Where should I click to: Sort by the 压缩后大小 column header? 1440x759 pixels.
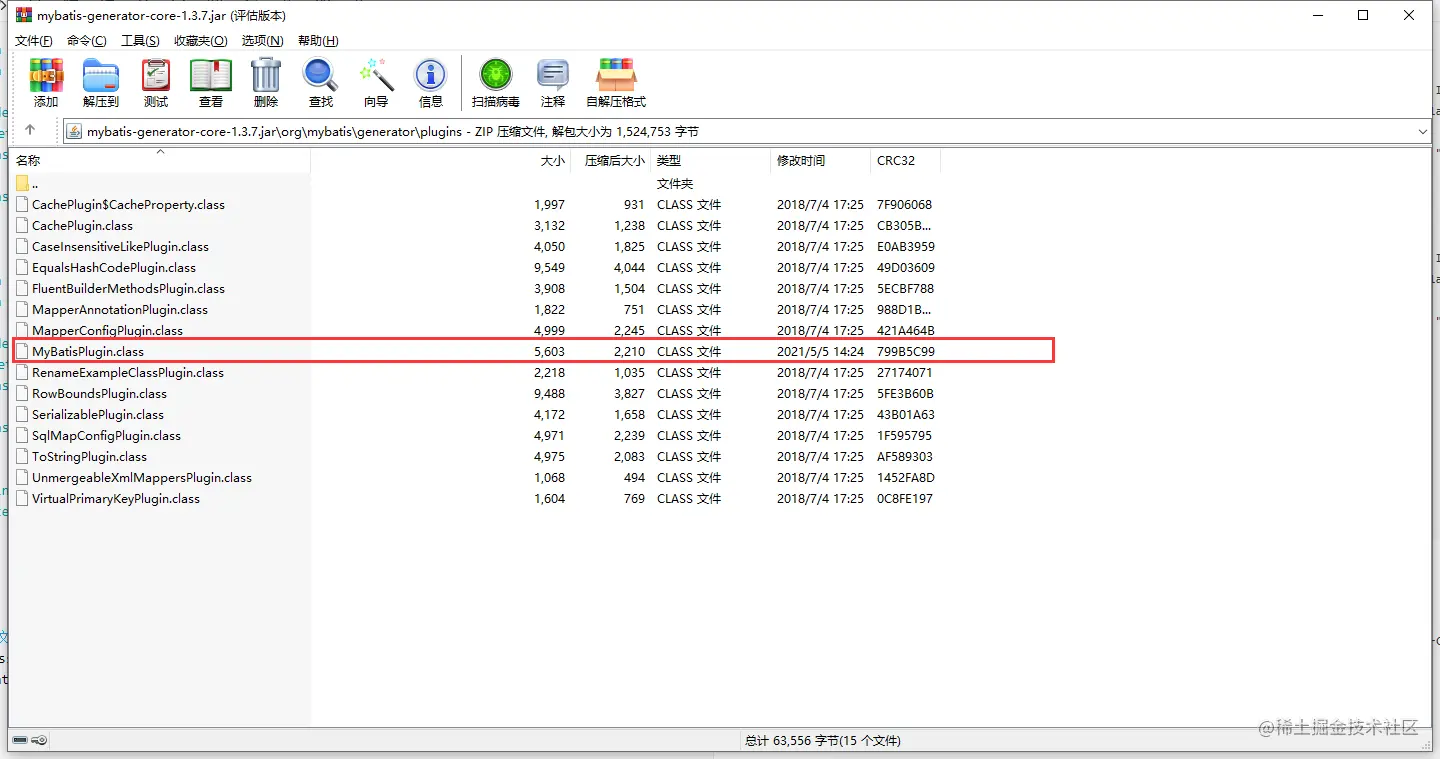point(610,160)
